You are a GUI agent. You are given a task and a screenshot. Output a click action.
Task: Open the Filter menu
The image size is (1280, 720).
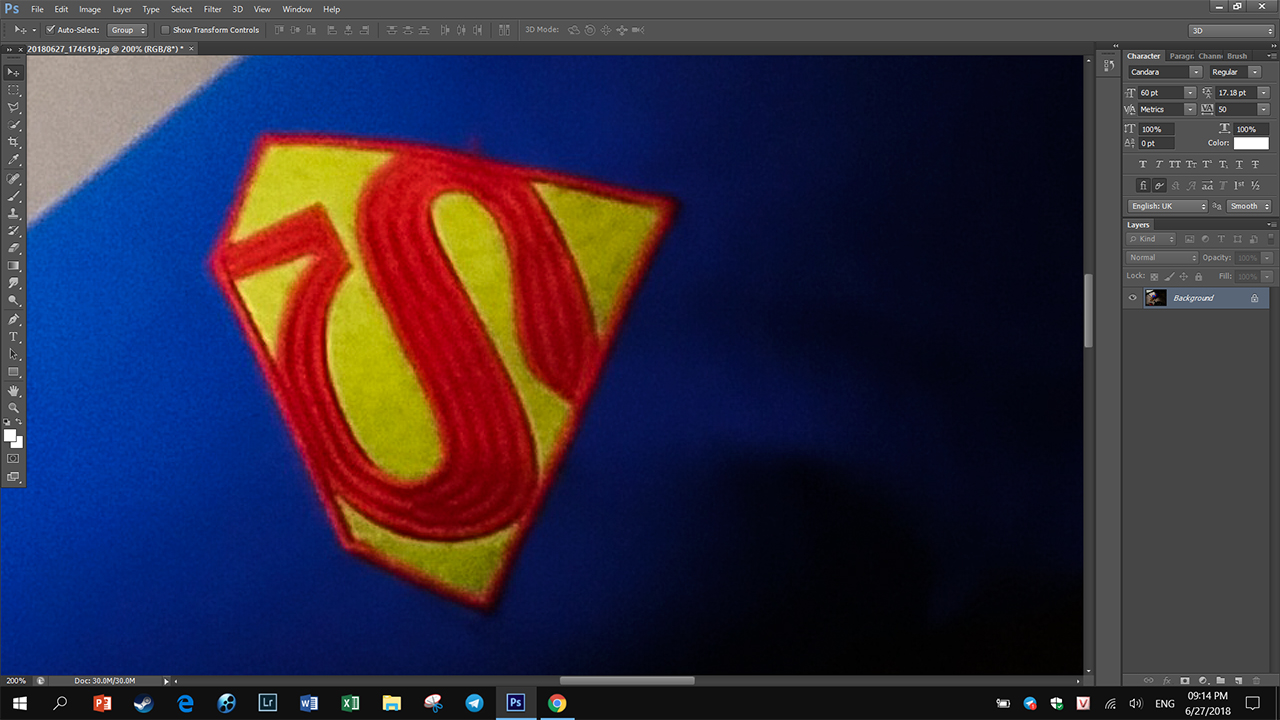(212, 9)
